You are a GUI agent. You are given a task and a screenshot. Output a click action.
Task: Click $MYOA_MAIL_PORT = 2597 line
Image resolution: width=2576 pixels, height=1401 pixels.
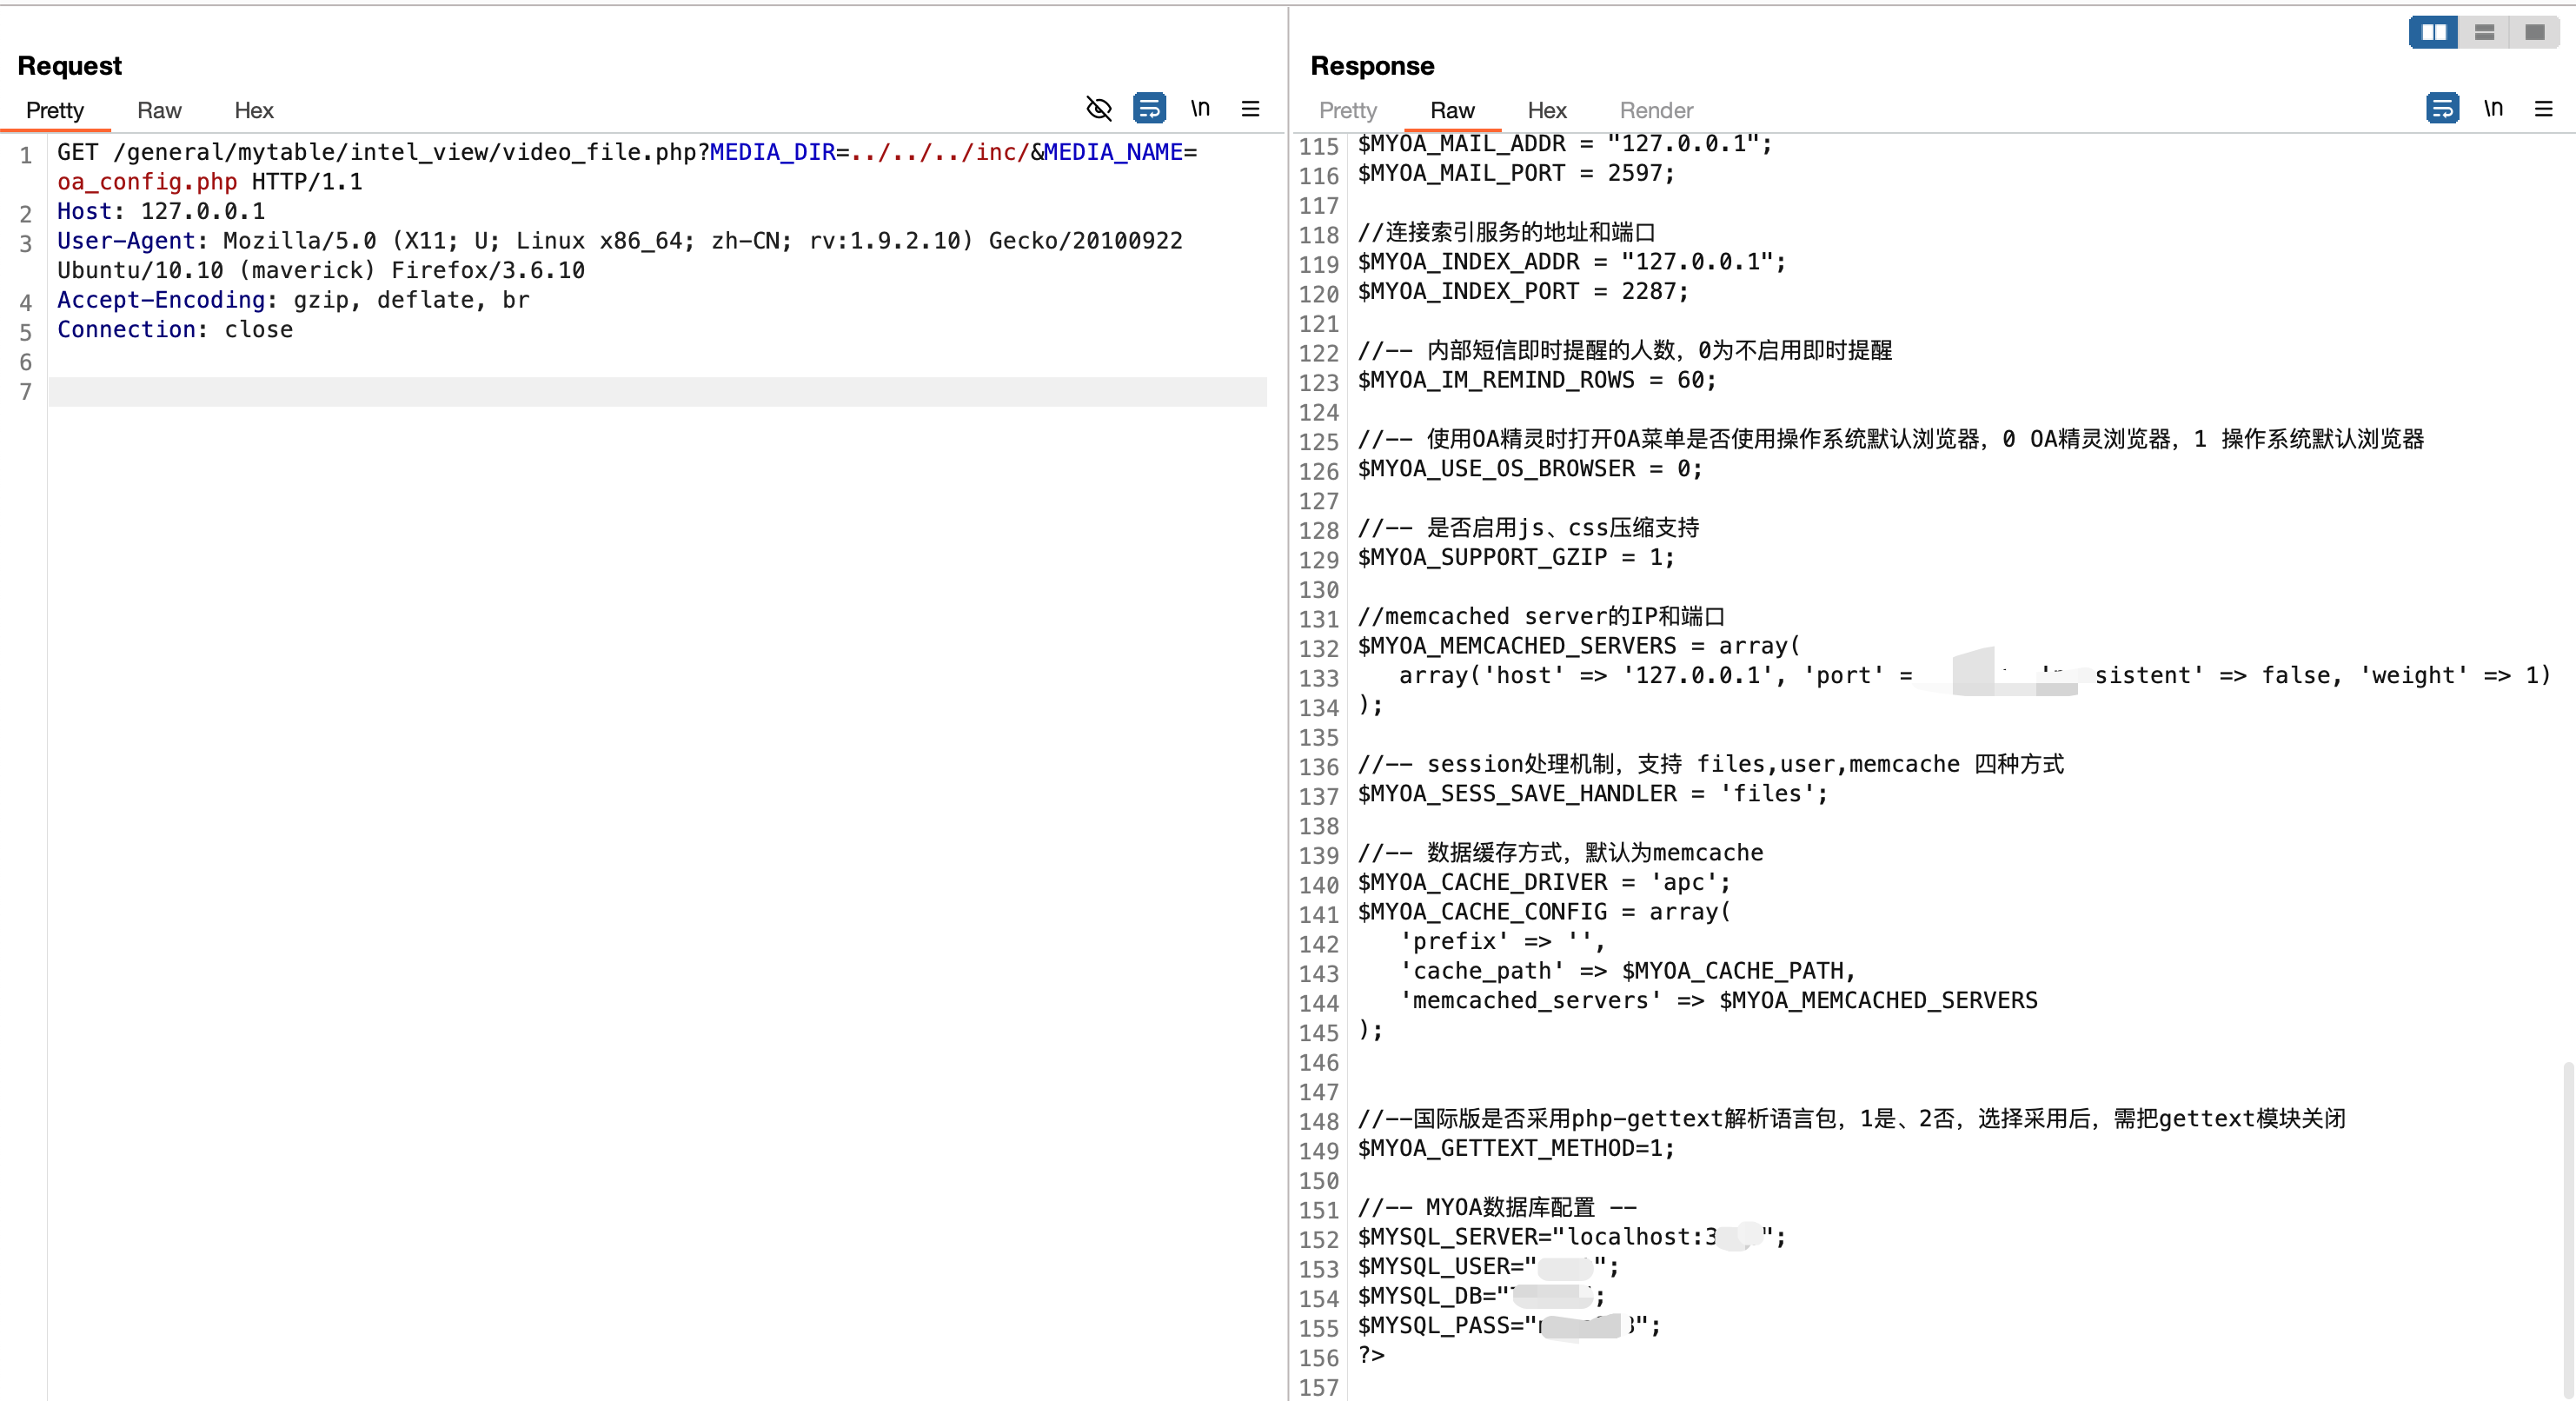click(x=1516, y=173)
